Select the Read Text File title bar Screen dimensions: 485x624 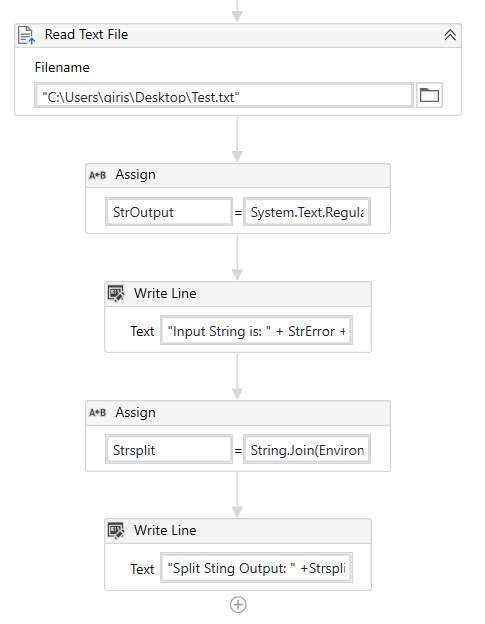coord(238,35)
